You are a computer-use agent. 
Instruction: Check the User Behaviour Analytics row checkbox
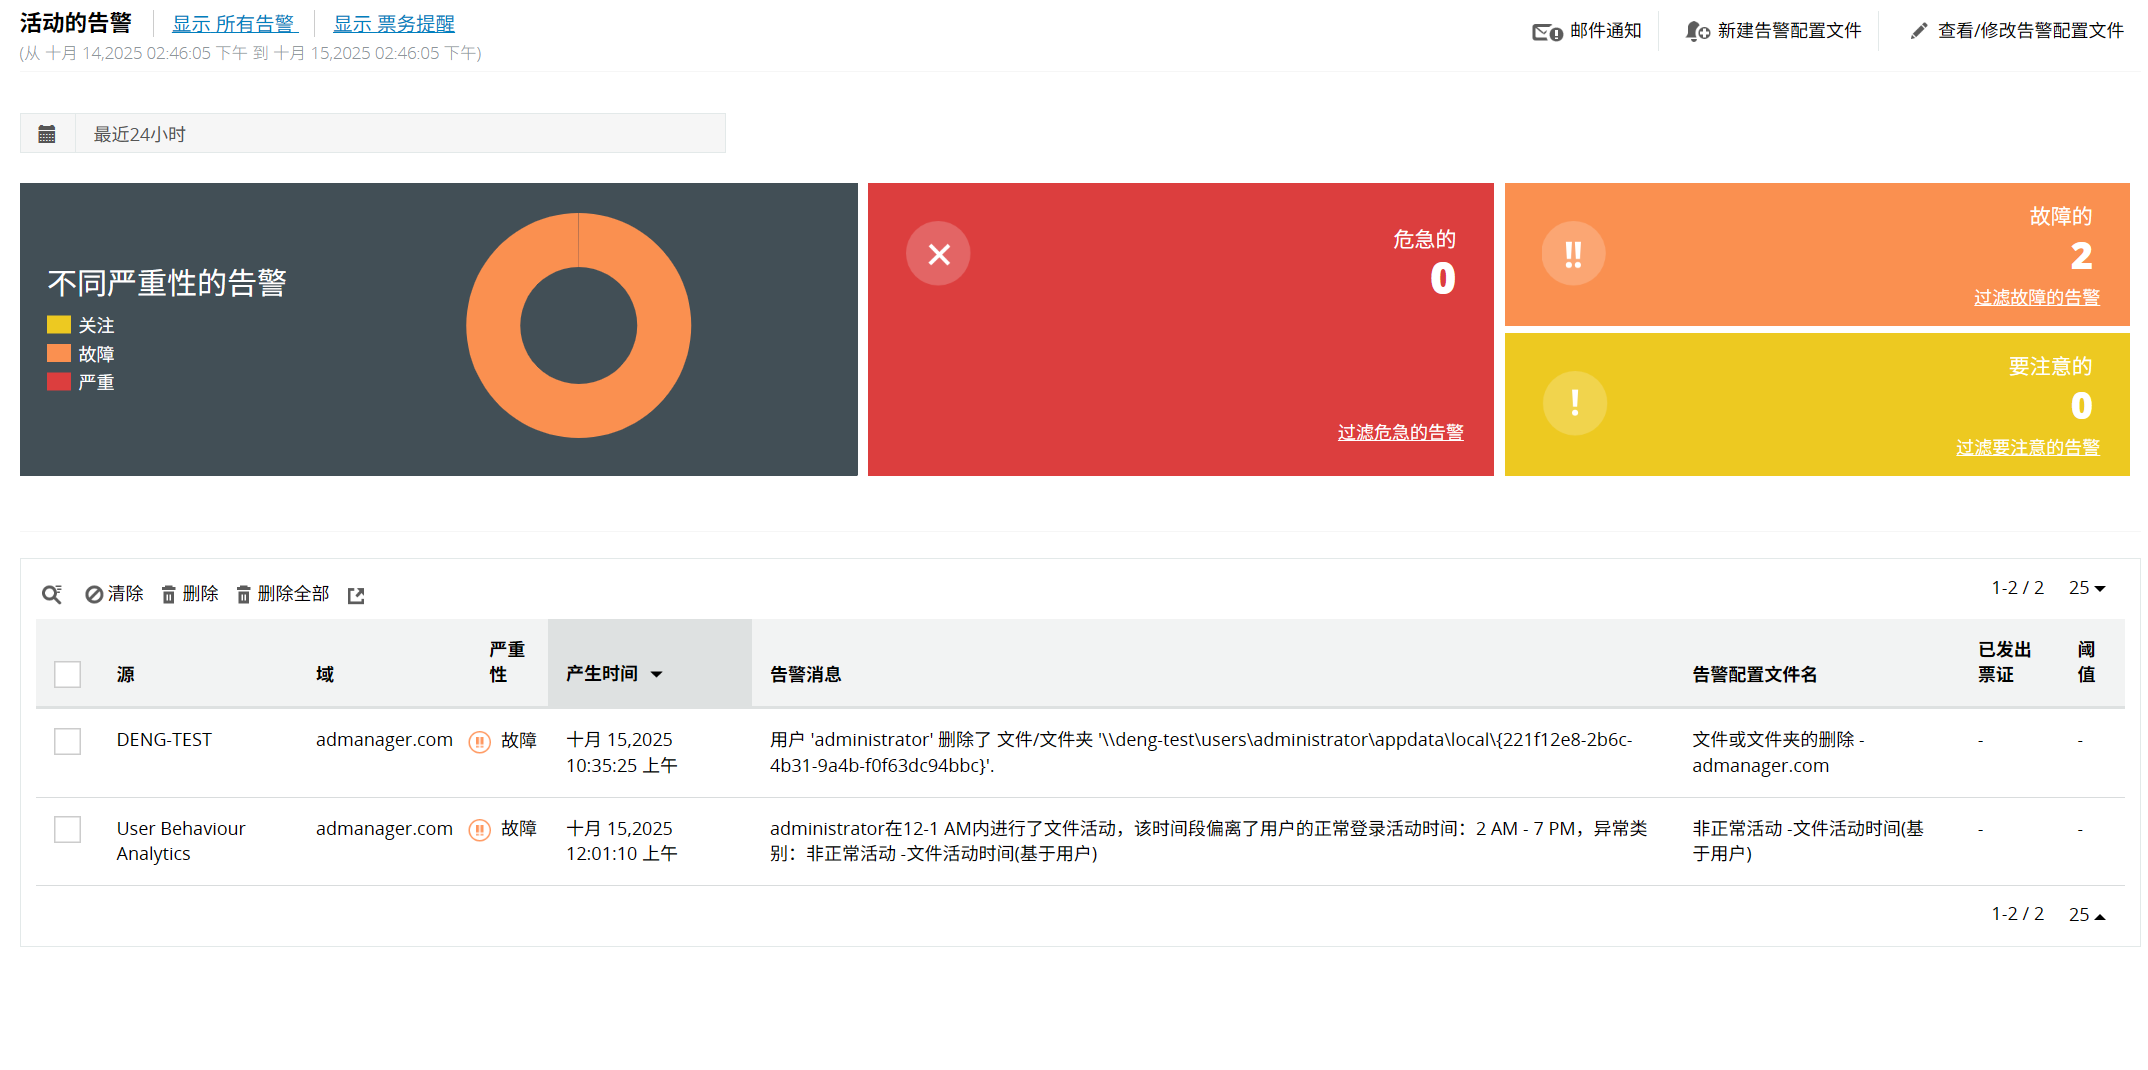coord(67,829)
